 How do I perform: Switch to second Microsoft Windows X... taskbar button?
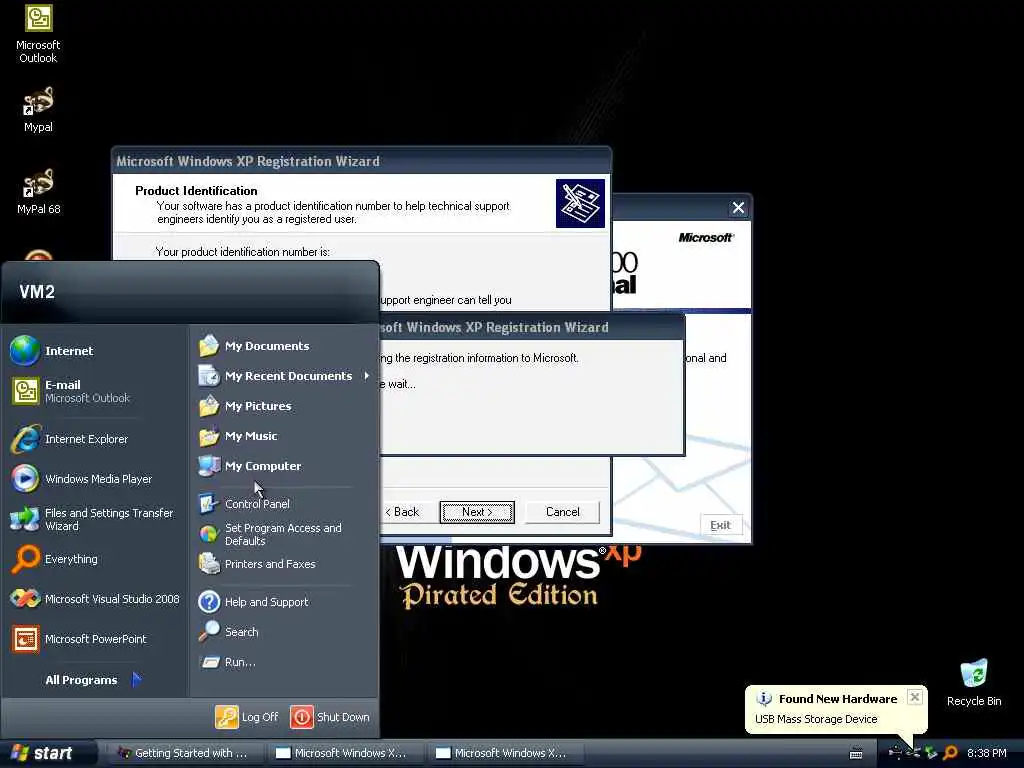click(x=505, y=753)
